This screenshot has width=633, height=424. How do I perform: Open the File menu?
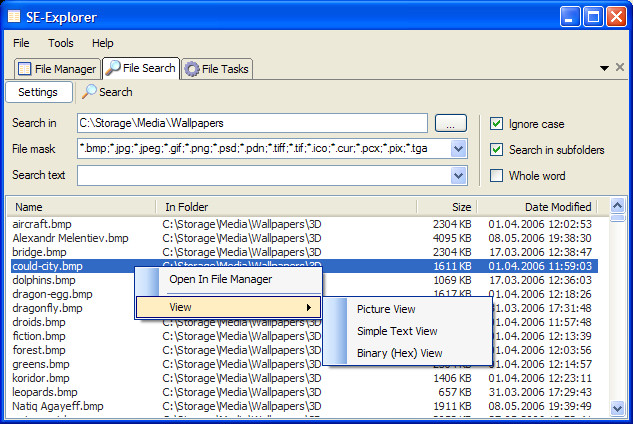(21, 43)
